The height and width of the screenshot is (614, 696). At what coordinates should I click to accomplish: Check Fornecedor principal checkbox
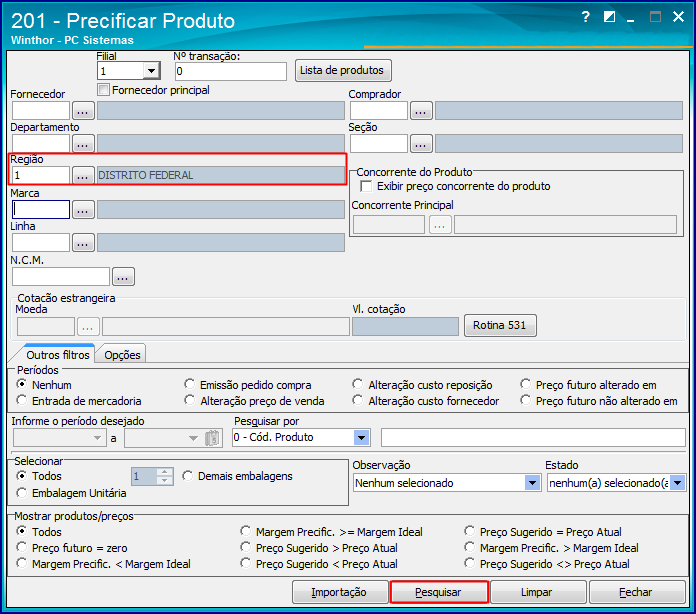tap(103, 90)
